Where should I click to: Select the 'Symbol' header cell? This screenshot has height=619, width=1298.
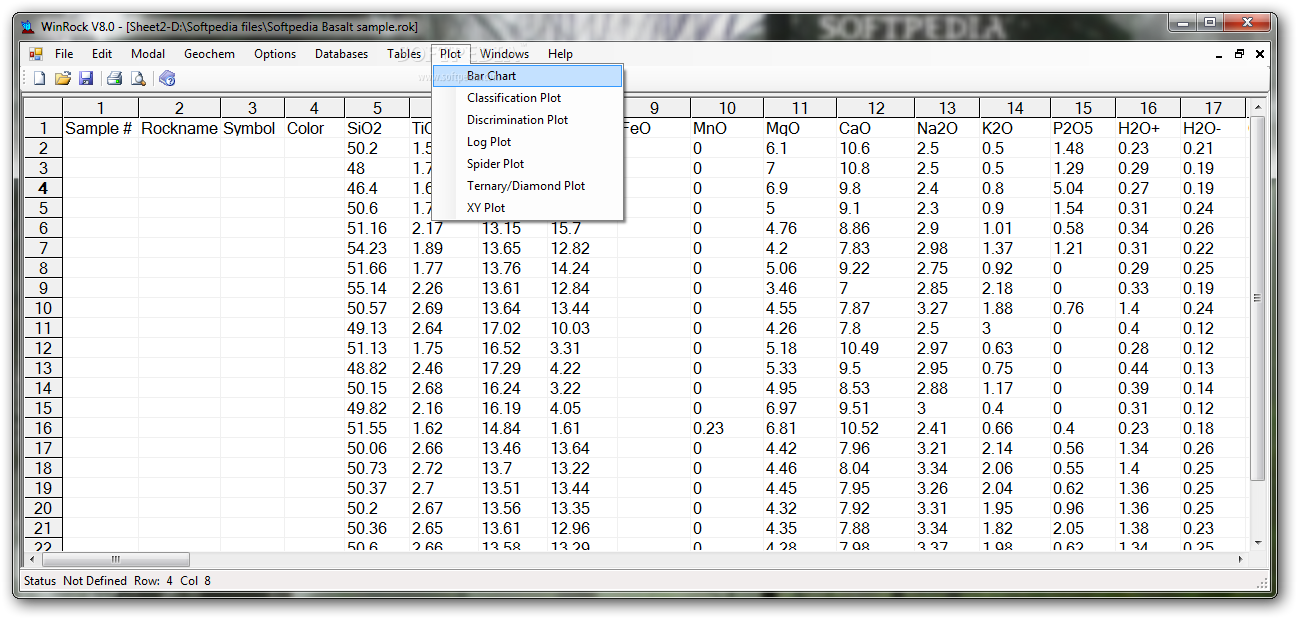(x=253, y=128)
